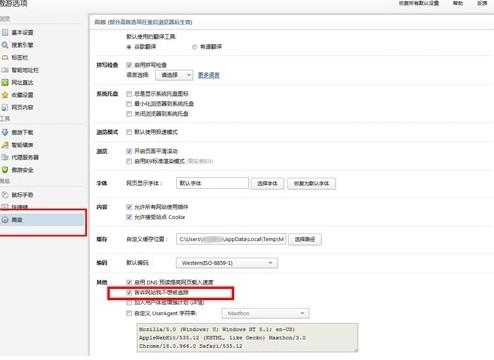The image size is (494, 360).
Task: Open the green URL Direct (网址直达) icon
Action: click(x=5, y=82)
